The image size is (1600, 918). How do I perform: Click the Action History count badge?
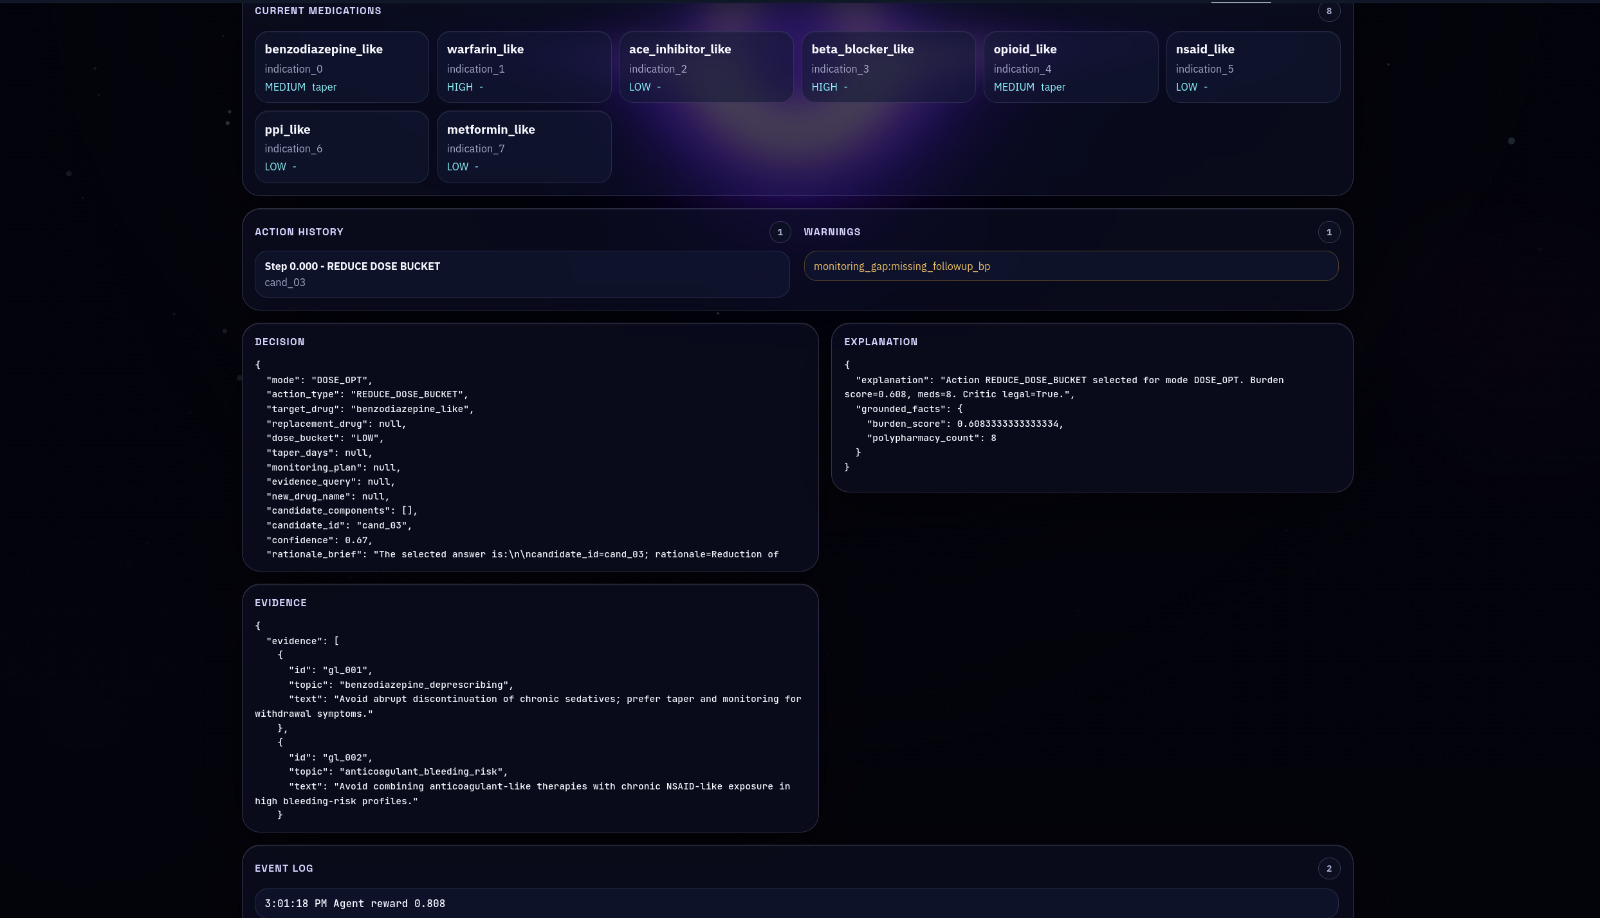coord(780,232)
